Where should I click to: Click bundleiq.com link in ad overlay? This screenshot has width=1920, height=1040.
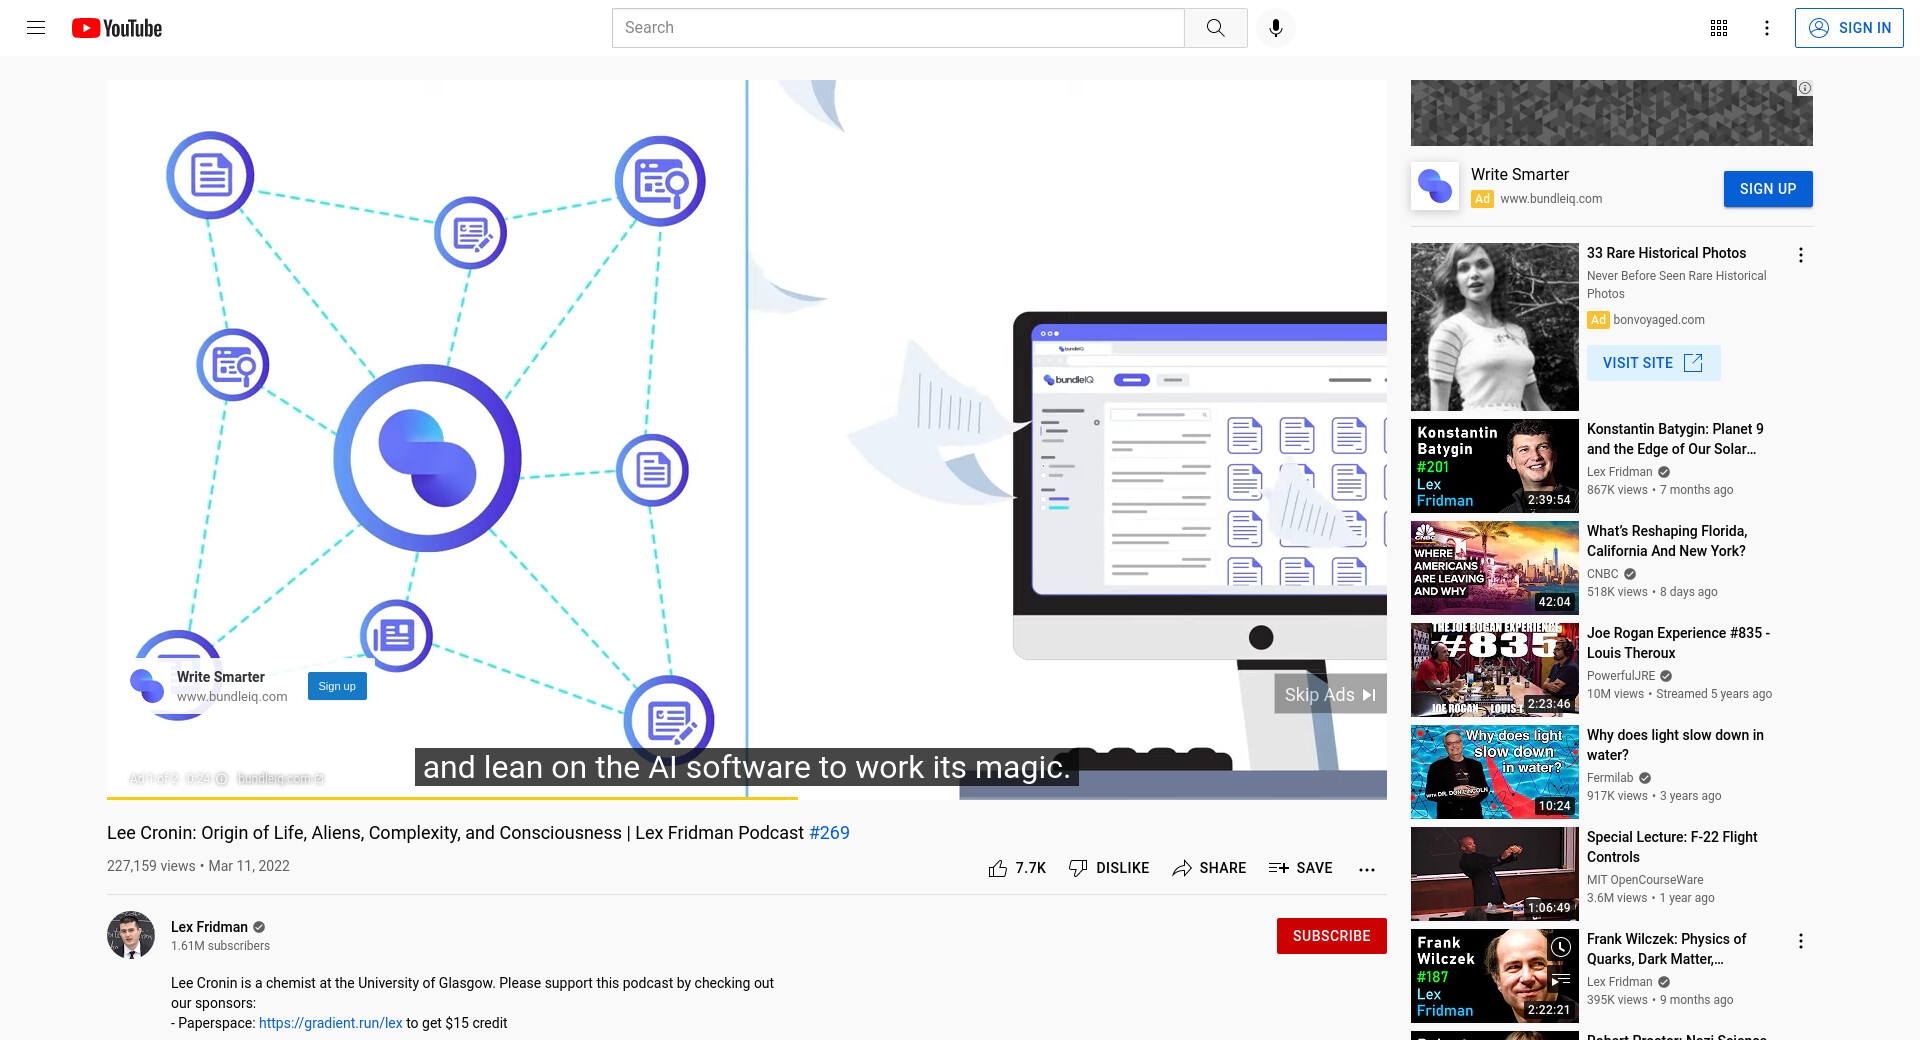point(280,779)
